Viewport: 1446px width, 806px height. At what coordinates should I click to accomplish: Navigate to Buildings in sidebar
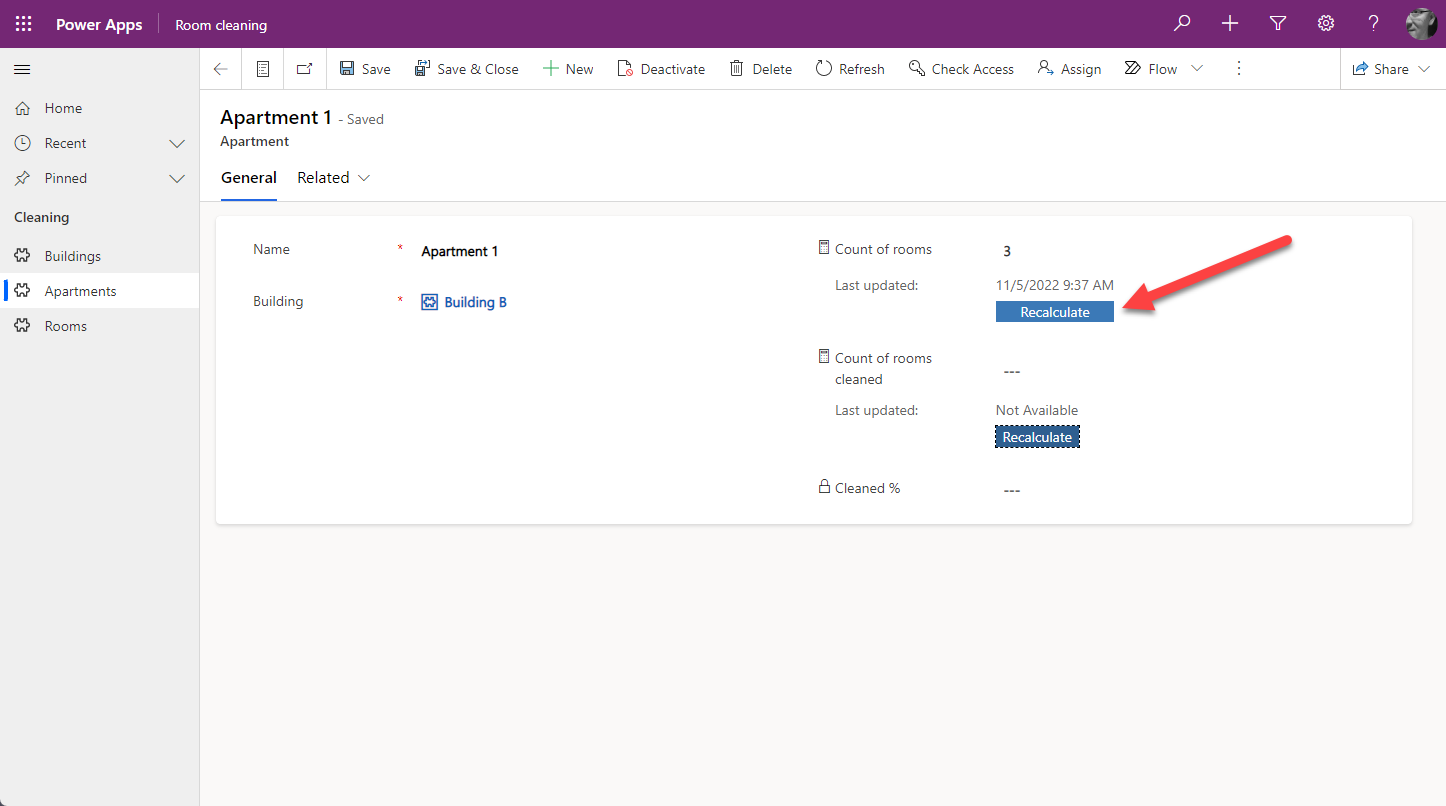click(x=72, y=256)
